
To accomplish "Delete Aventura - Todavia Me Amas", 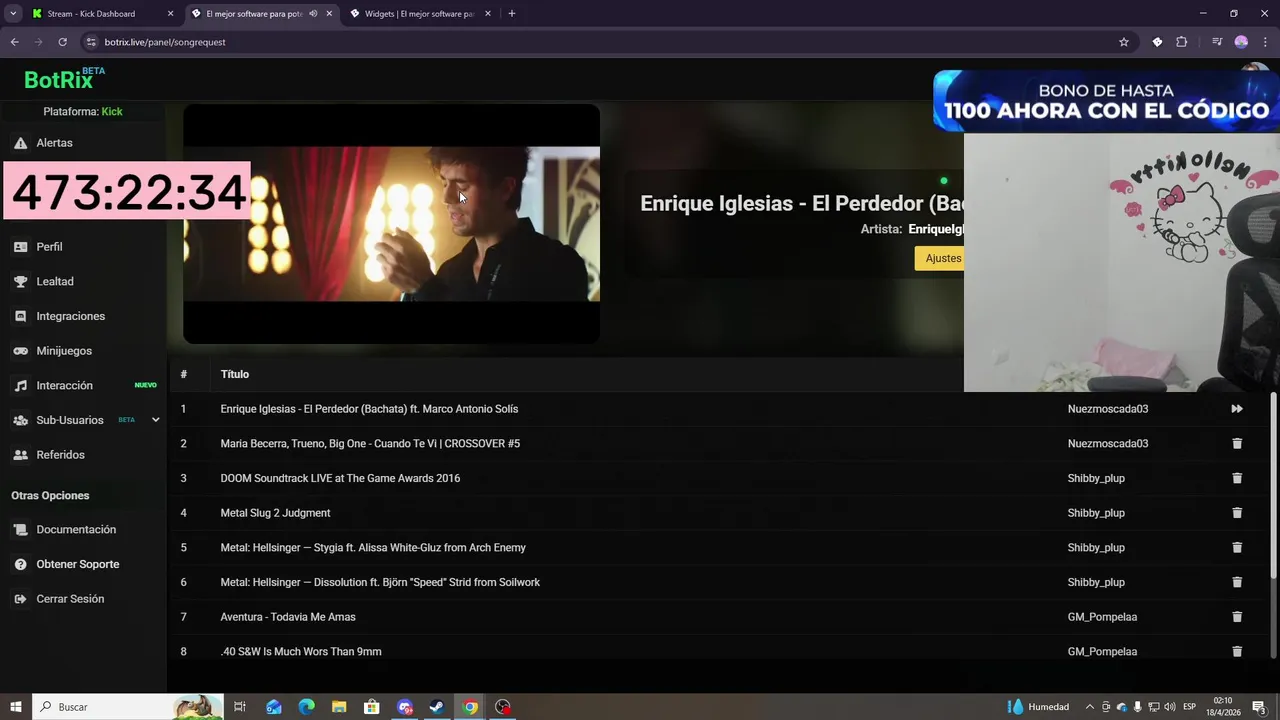I will coord(1237,617).
